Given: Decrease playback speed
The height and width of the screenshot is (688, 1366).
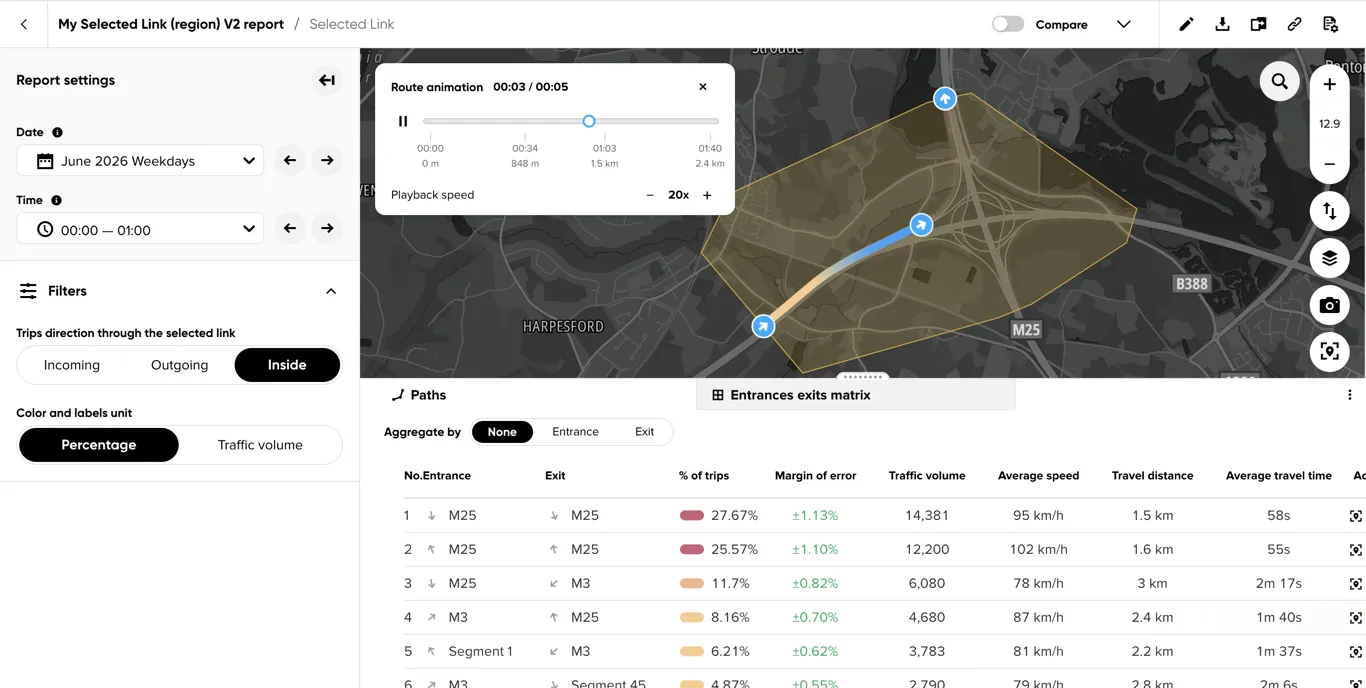Looking at the screenshot, I should tap(650, 195).
